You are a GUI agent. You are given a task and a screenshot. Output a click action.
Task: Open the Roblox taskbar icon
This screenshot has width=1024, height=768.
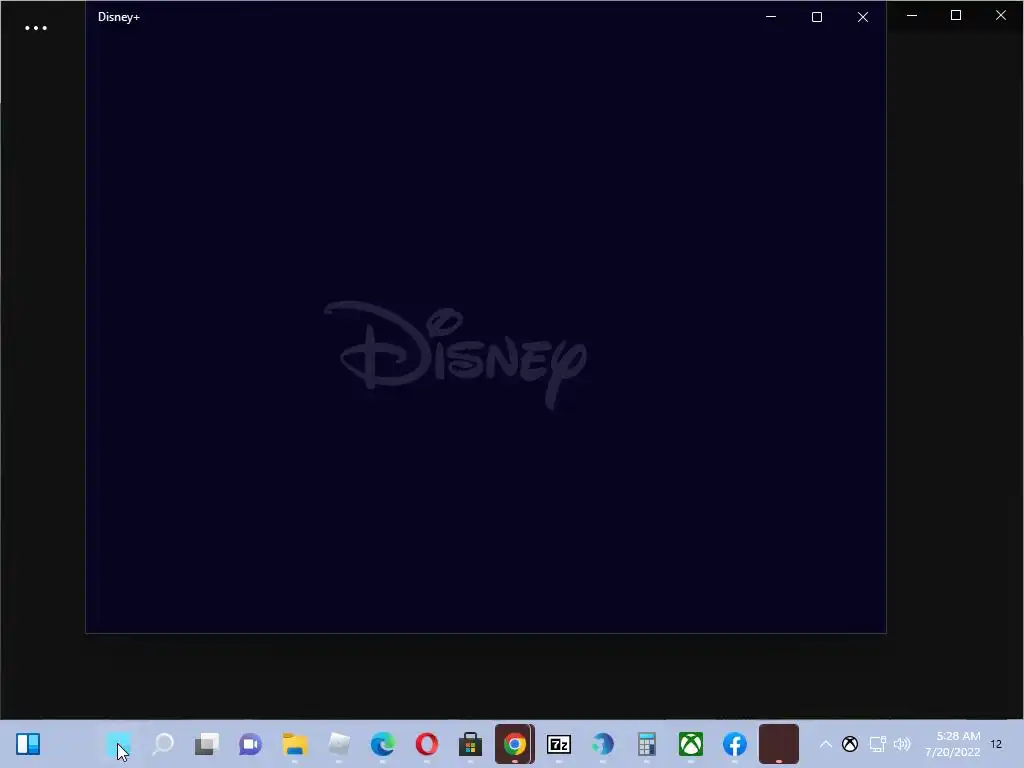pyautogui.click(x=339, y=744)
